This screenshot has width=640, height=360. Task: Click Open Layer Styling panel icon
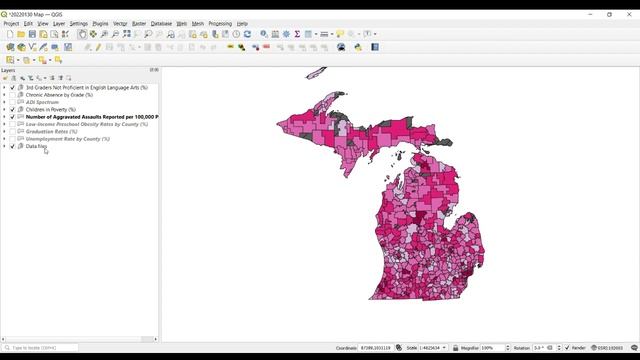[x=5, y=78]
